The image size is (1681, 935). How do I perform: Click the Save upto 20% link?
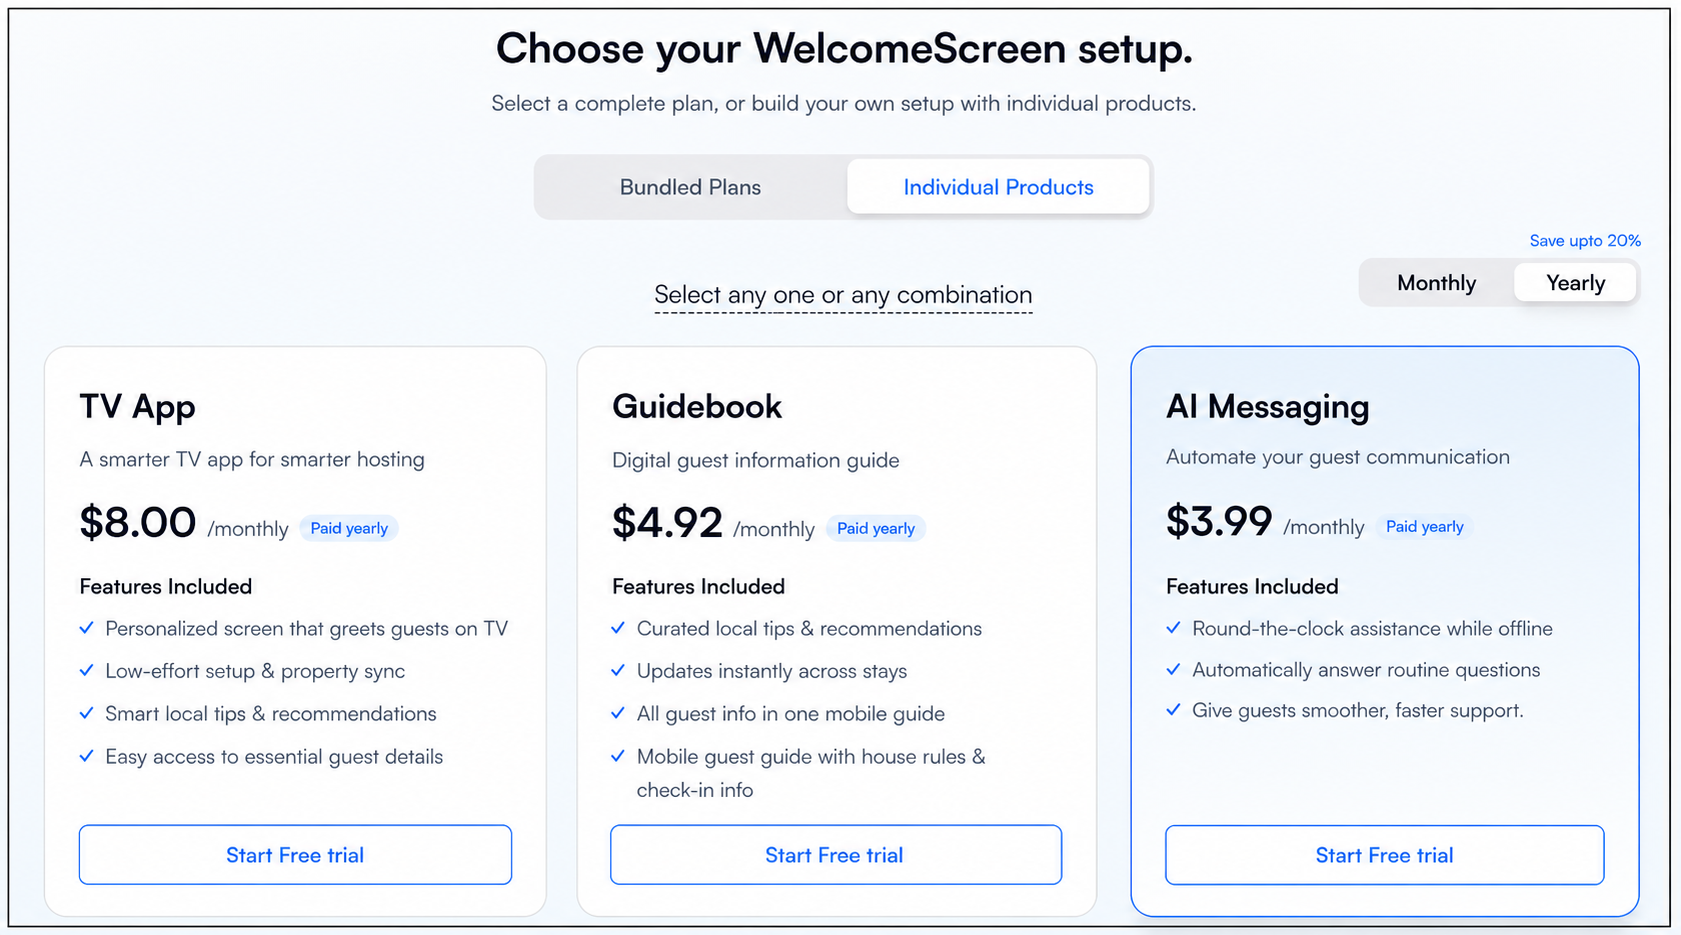(x=1585, y=241)
